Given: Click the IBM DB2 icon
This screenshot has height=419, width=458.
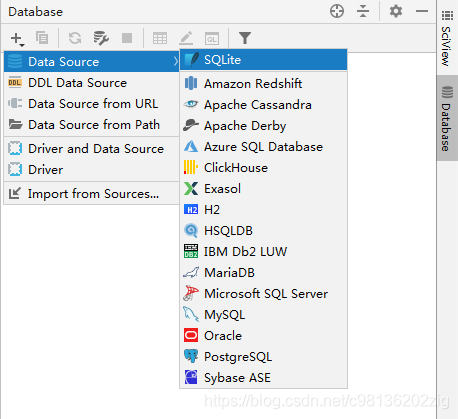Looking at the screenshot, I should coord(191,251).
